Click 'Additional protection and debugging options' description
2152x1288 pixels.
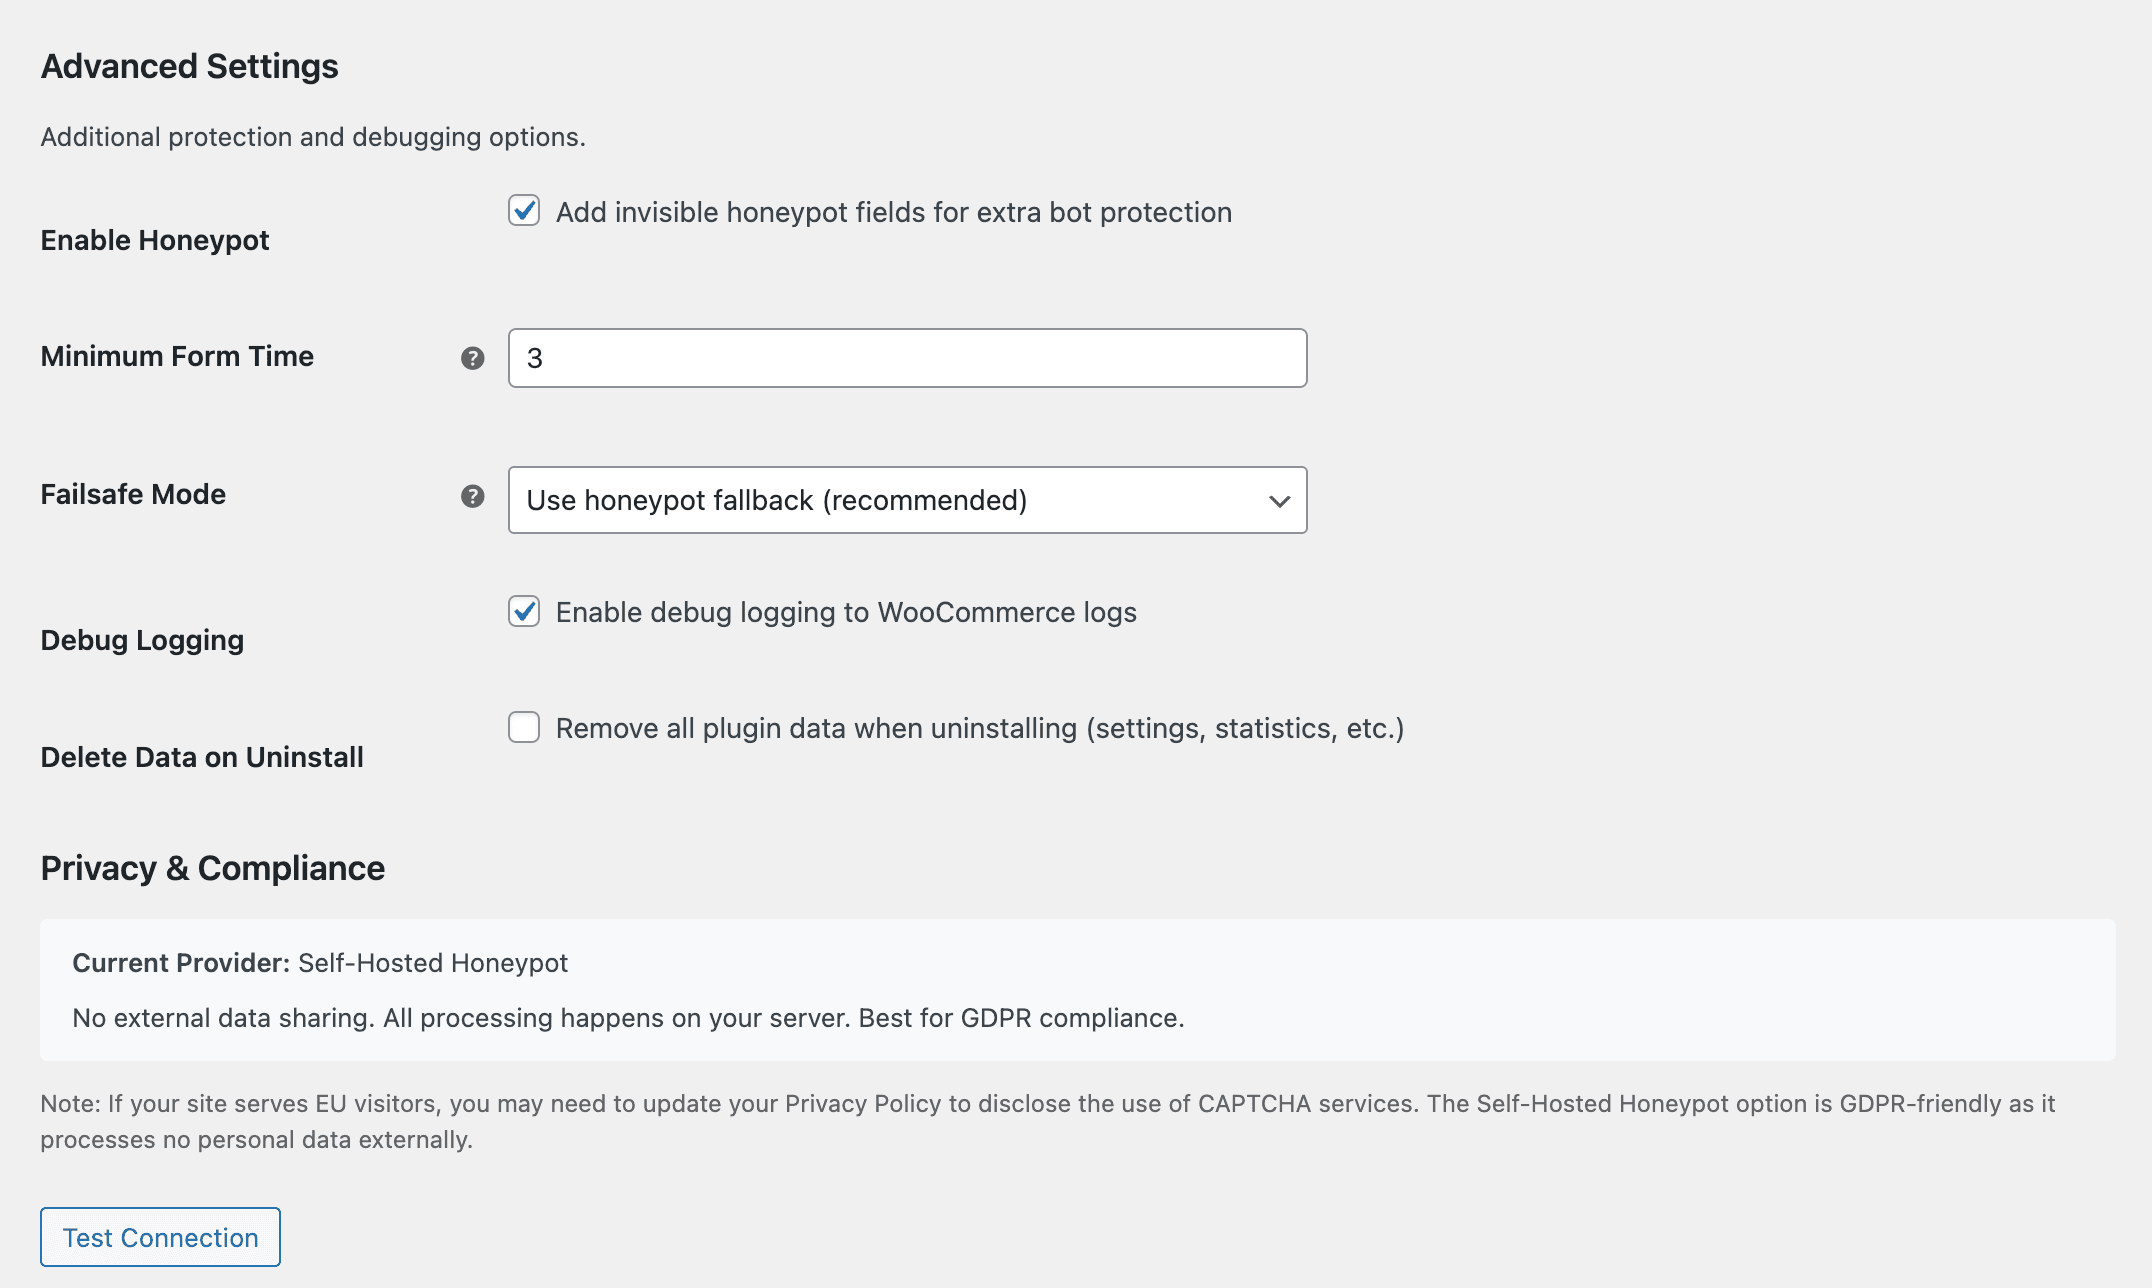(x=313, y=137)
